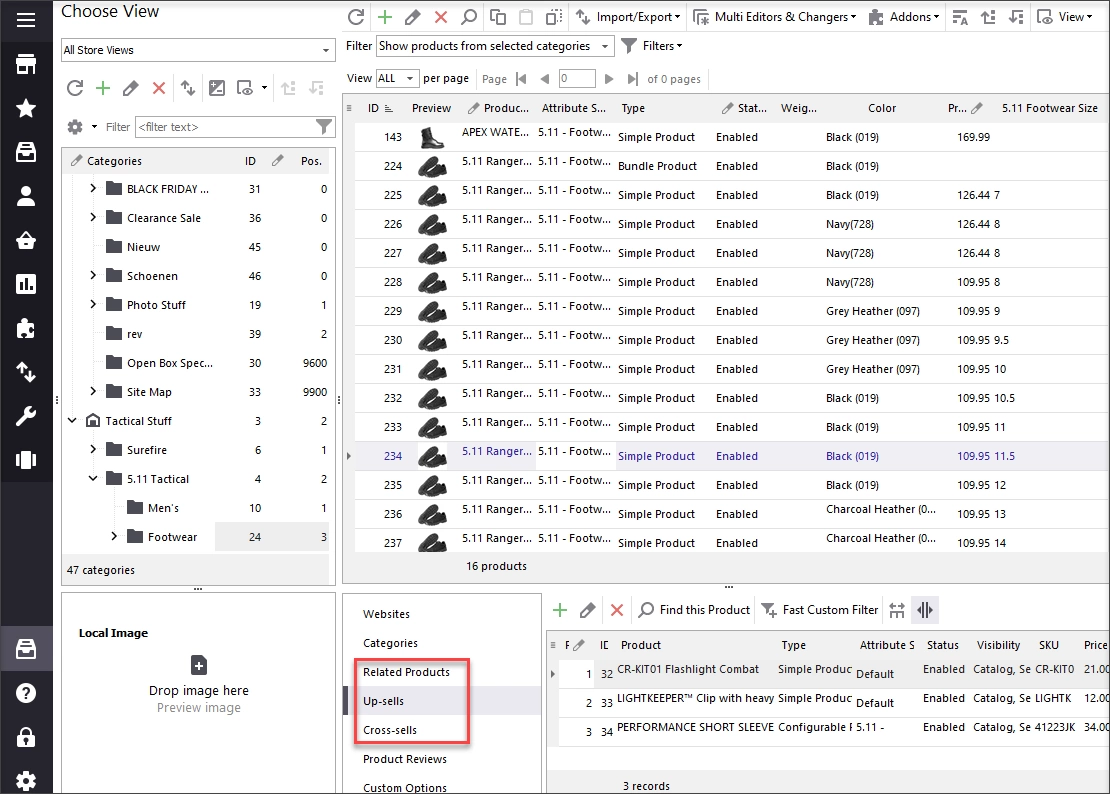Select the CR-KIT01 Flashlight Combat row
The width and height of the screenshot is (1110, 794).
coord(828,674)
